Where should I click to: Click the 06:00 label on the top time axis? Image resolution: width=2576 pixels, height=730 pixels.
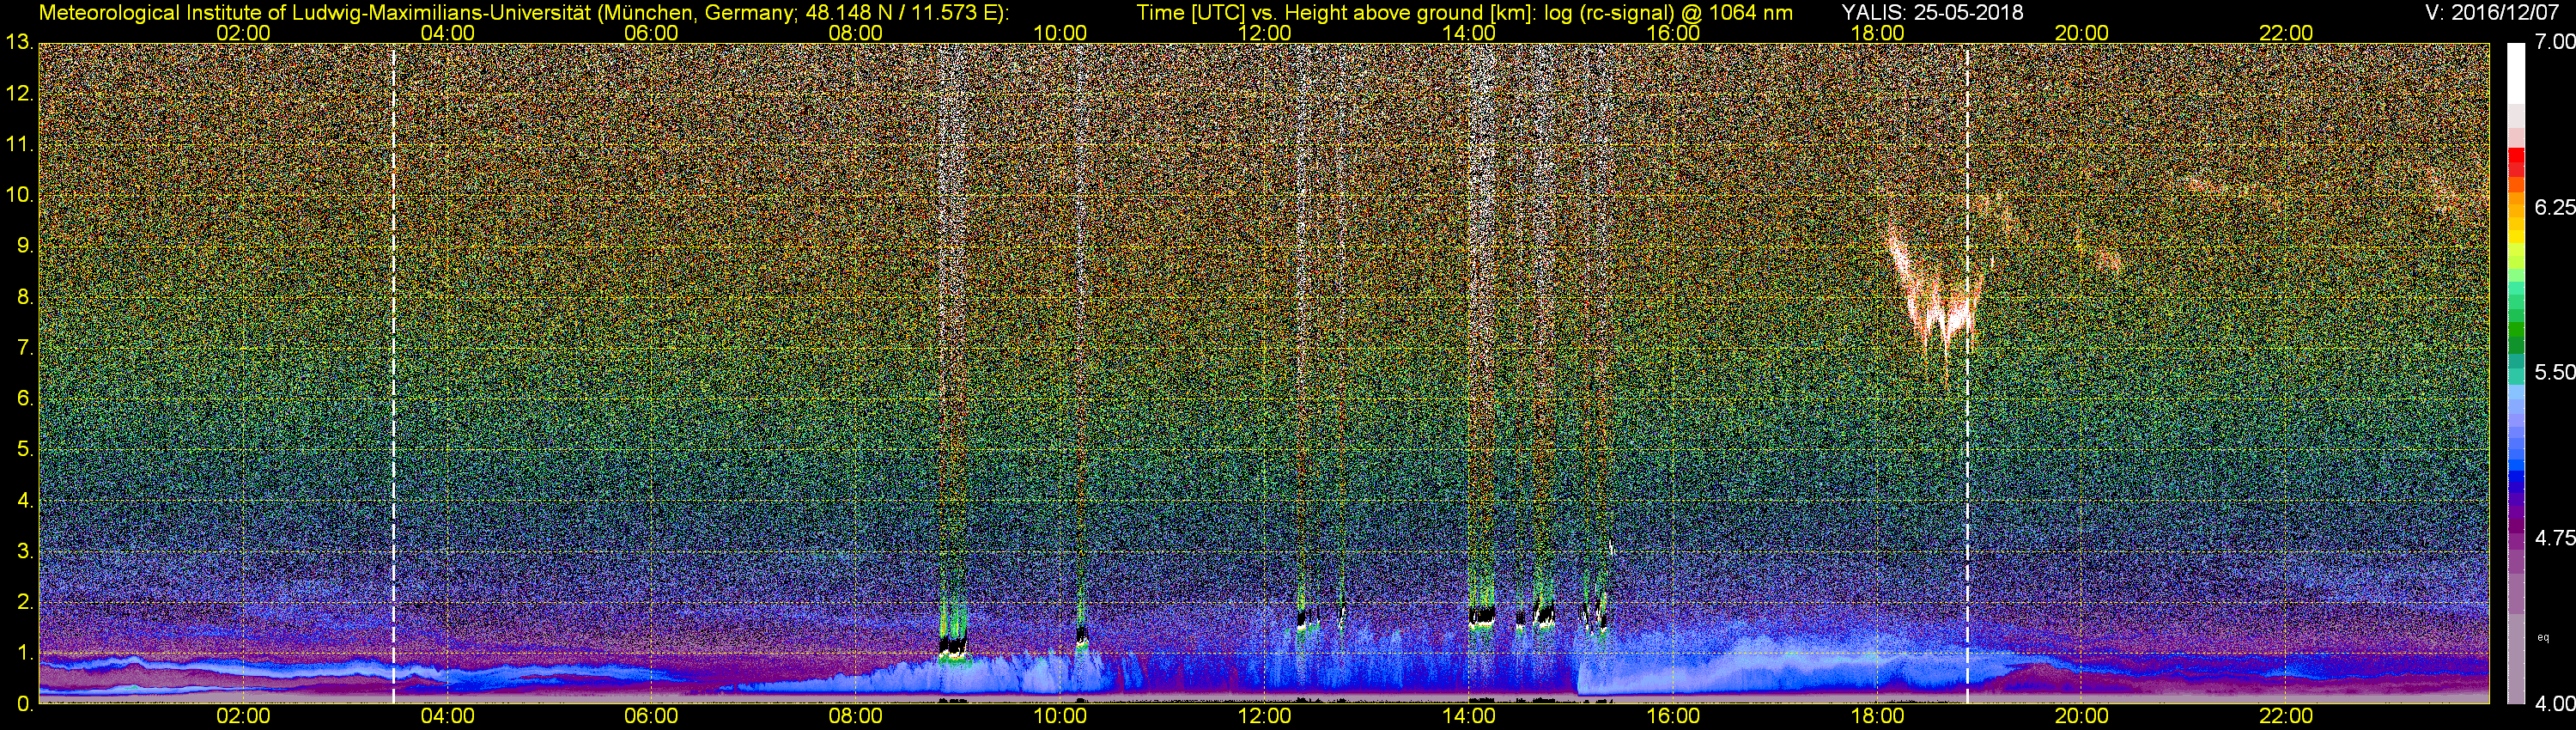coord(651,33)
